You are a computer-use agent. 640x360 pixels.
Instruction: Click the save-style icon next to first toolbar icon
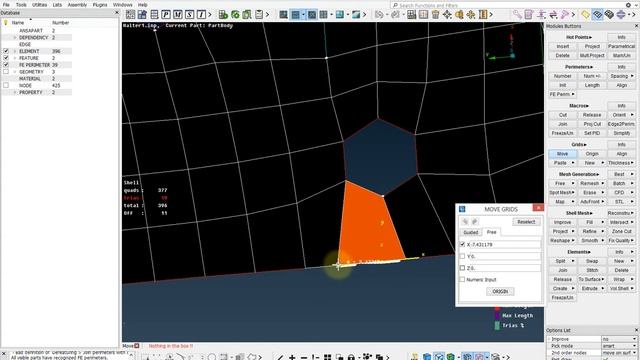142,15
